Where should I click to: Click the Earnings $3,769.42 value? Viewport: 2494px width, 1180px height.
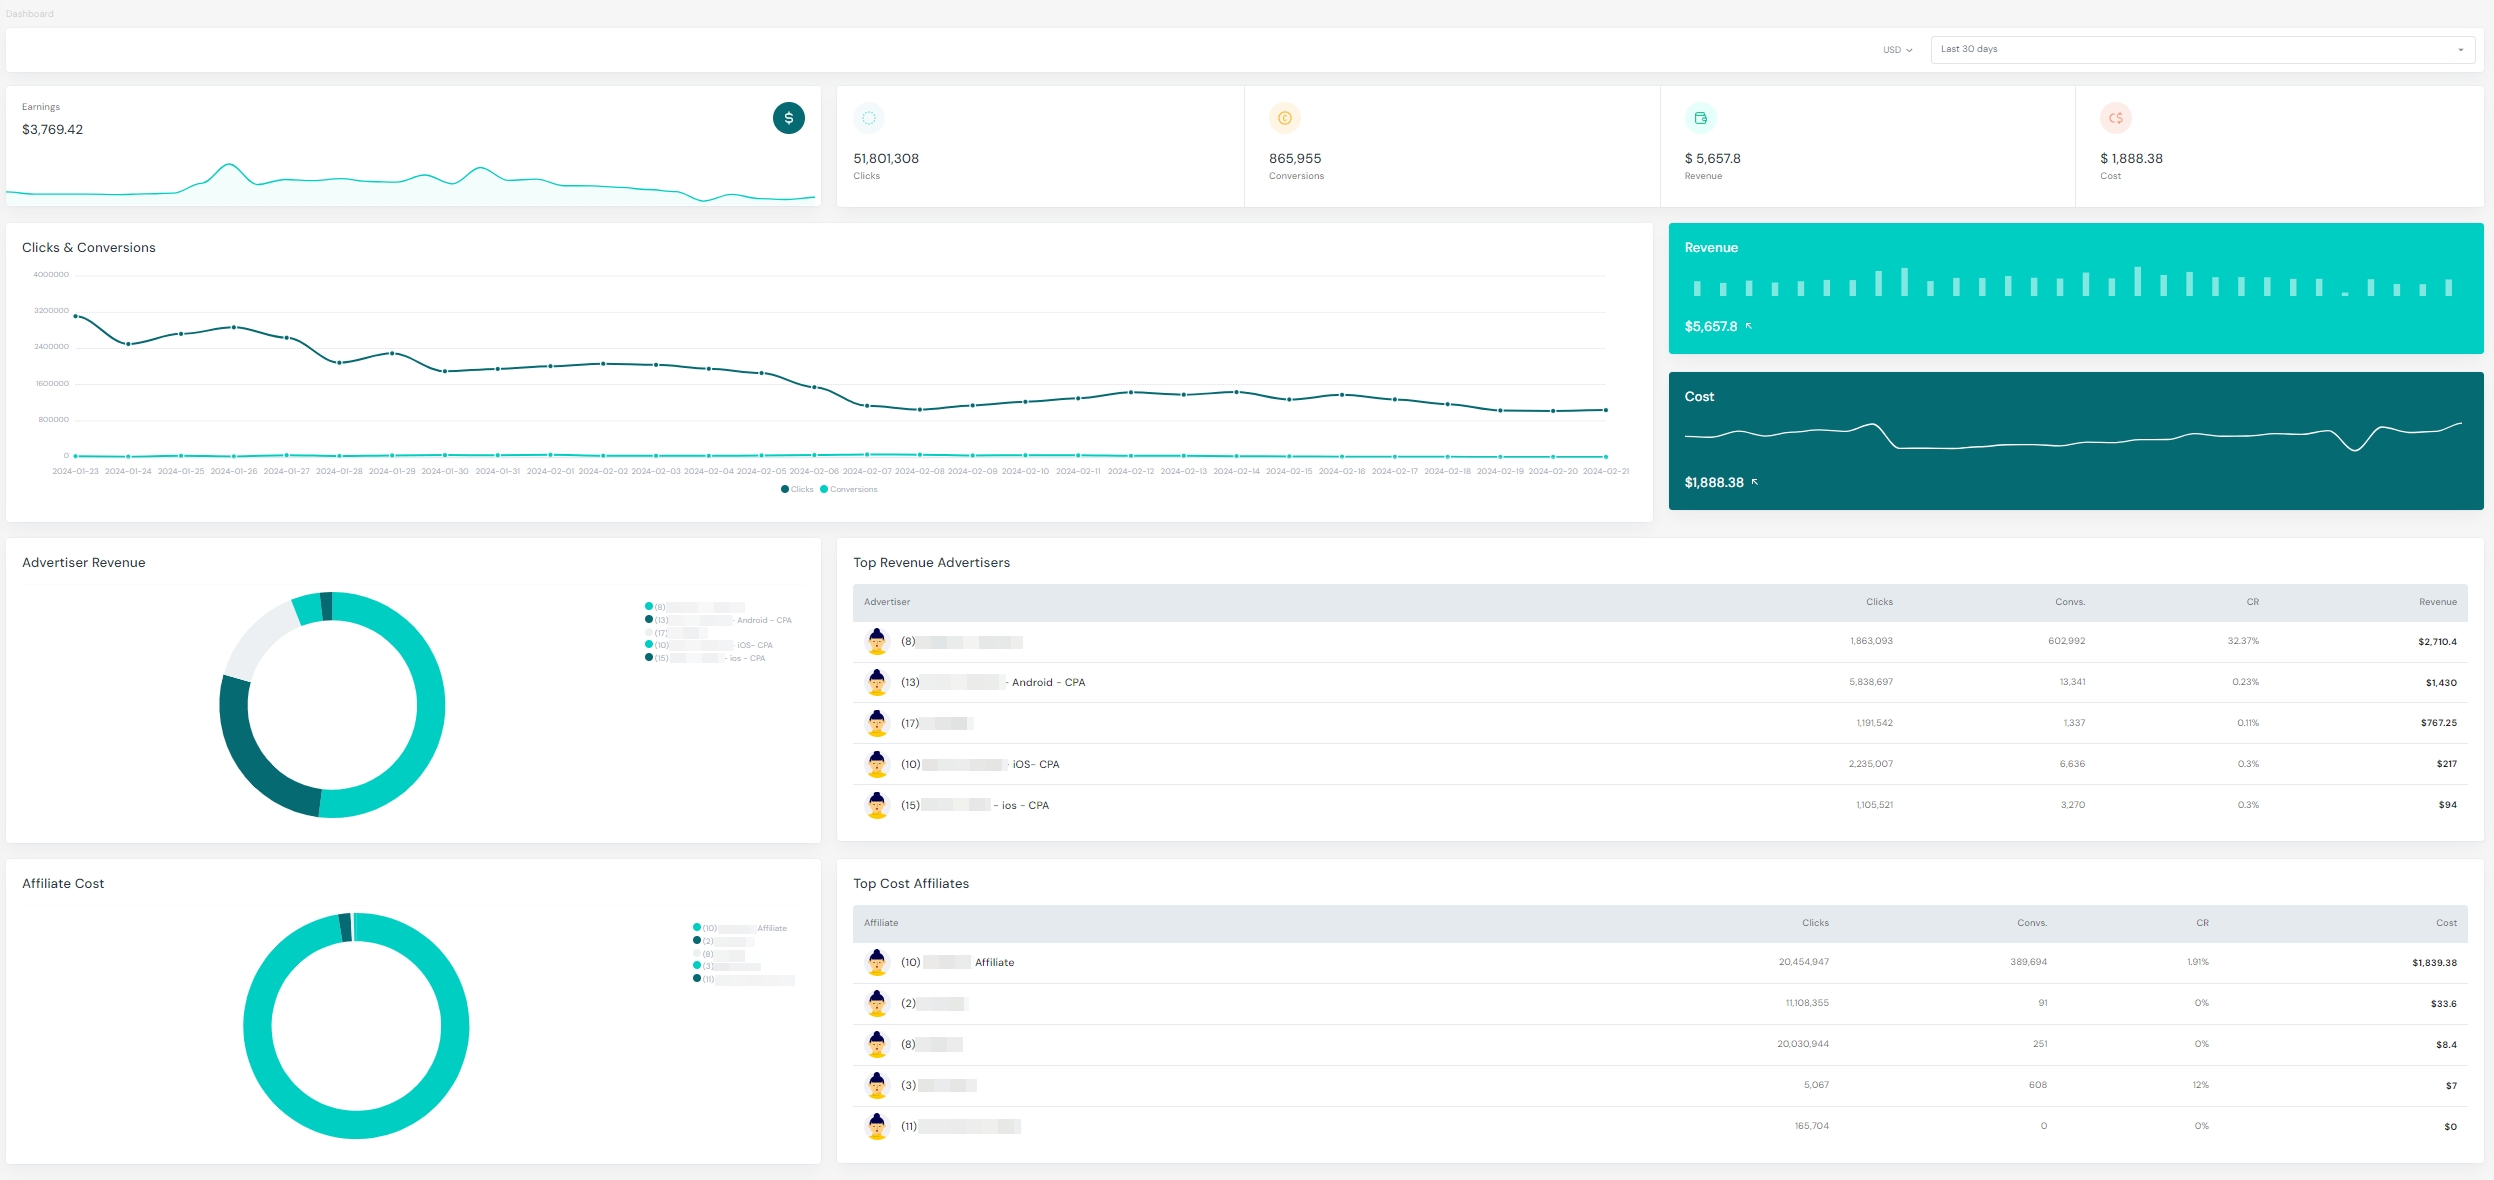tap(52, 130)
